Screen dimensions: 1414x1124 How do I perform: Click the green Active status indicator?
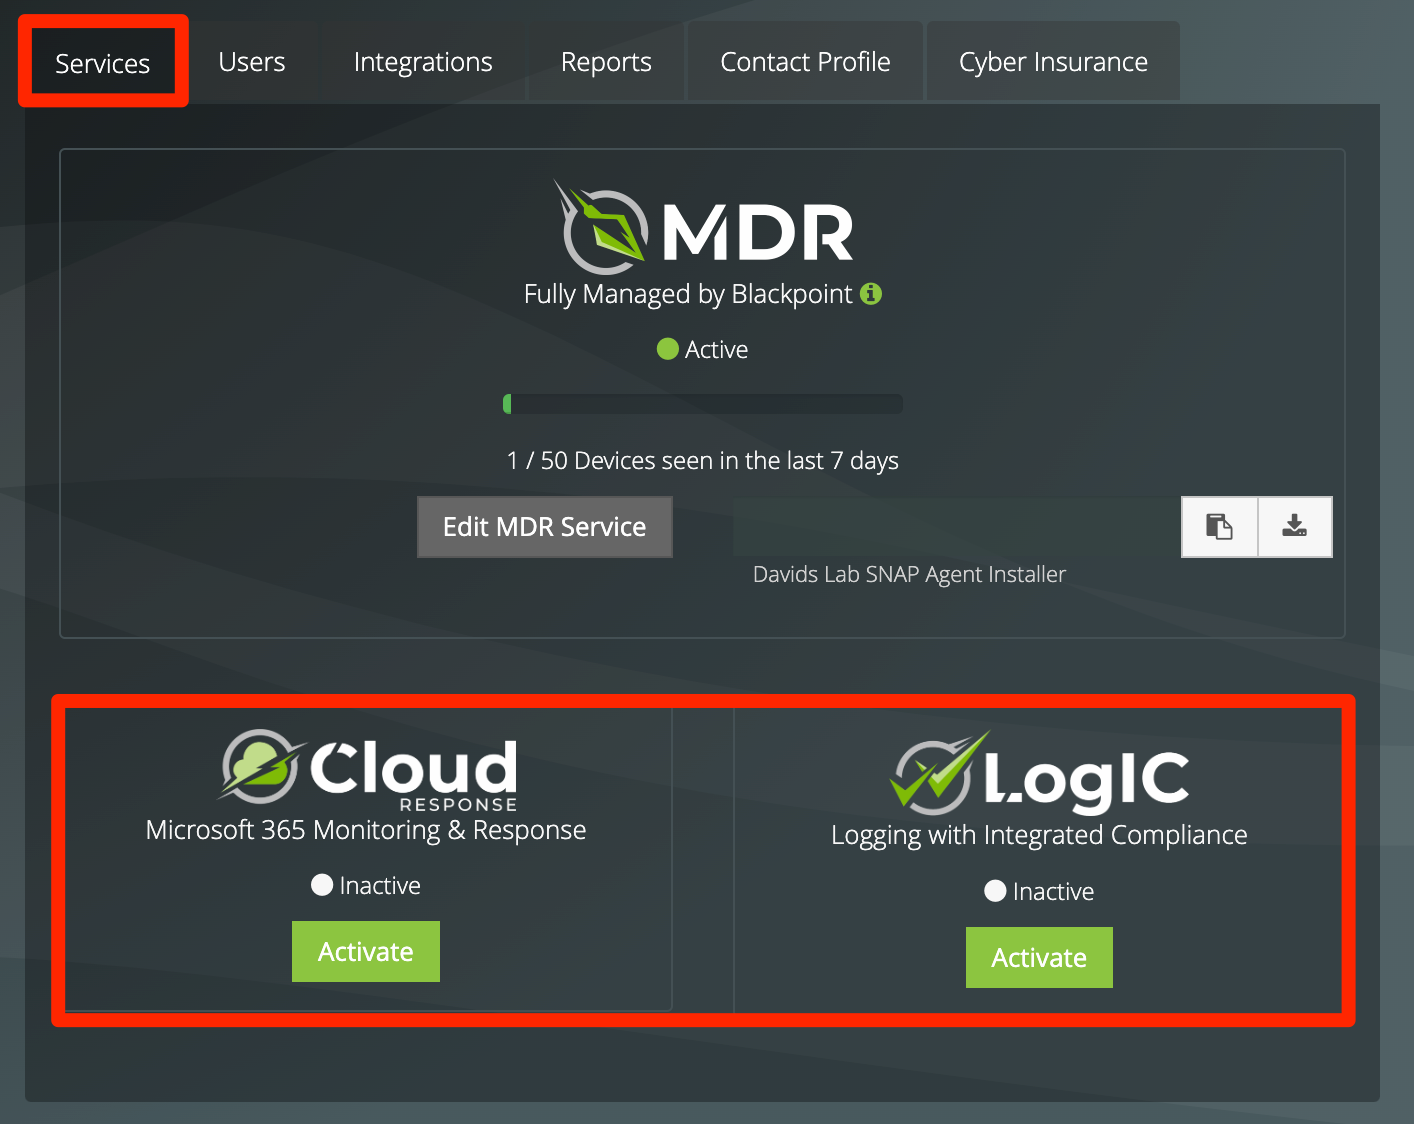click(667, 349)
